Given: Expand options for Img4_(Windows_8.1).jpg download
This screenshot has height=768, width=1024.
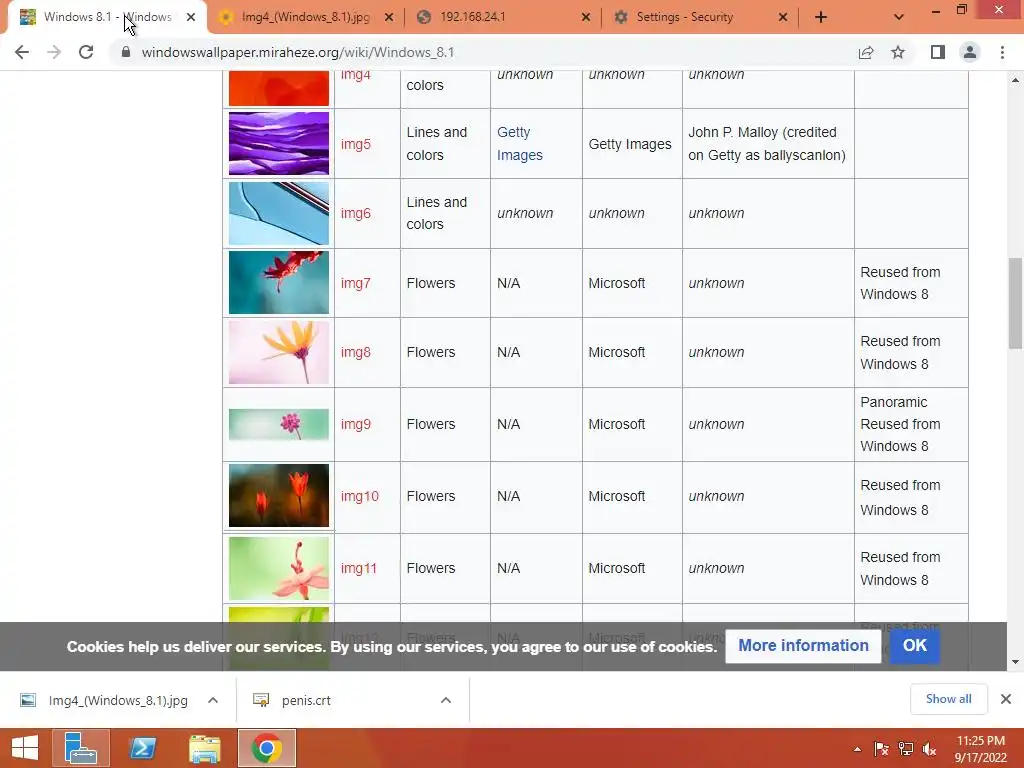Looking at the screenshot, I should click(x=213, y=700).
